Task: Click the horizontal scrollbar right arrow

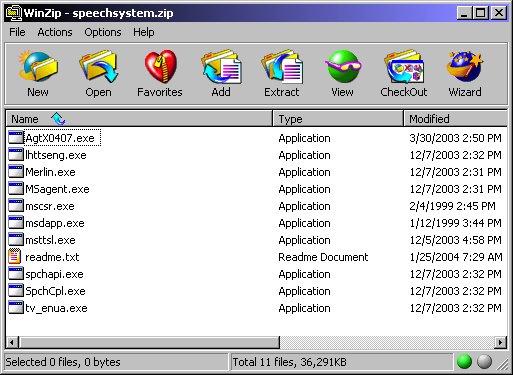Action: [500, 342]
